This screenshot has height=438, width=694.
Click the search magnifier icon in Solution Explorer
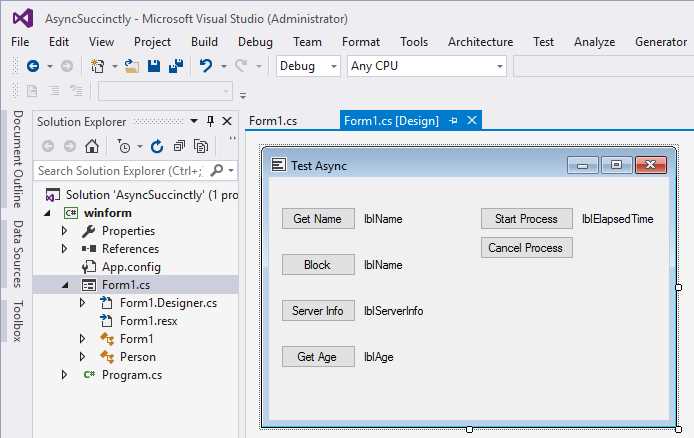(x=217, y=170)
